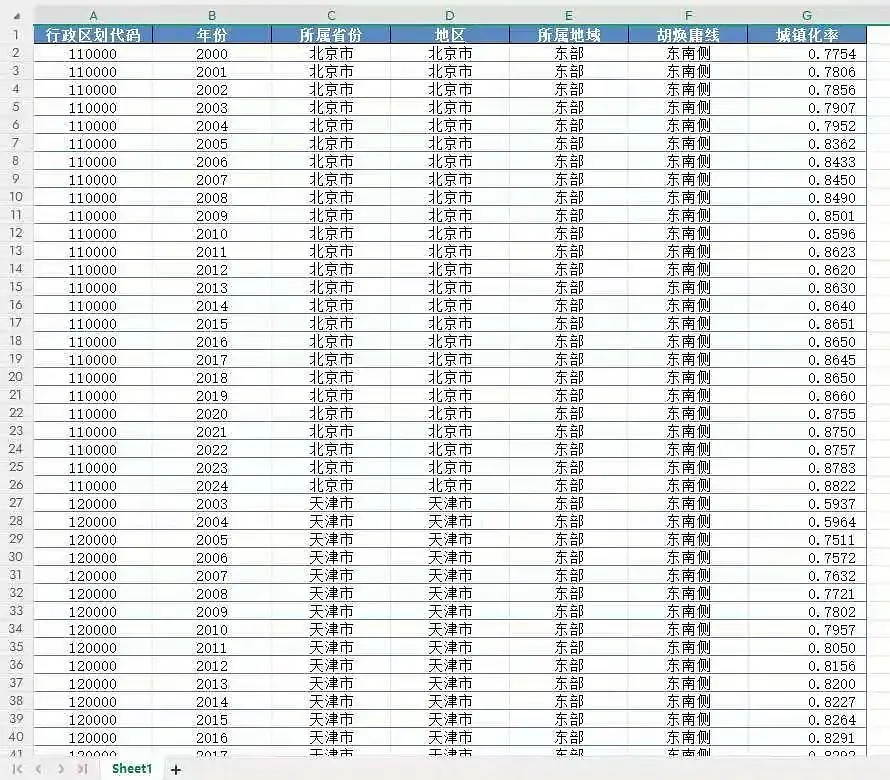Click the 城镇化率 header cell
The width and height of the screenshot is (890, 780).
[807, 35]
